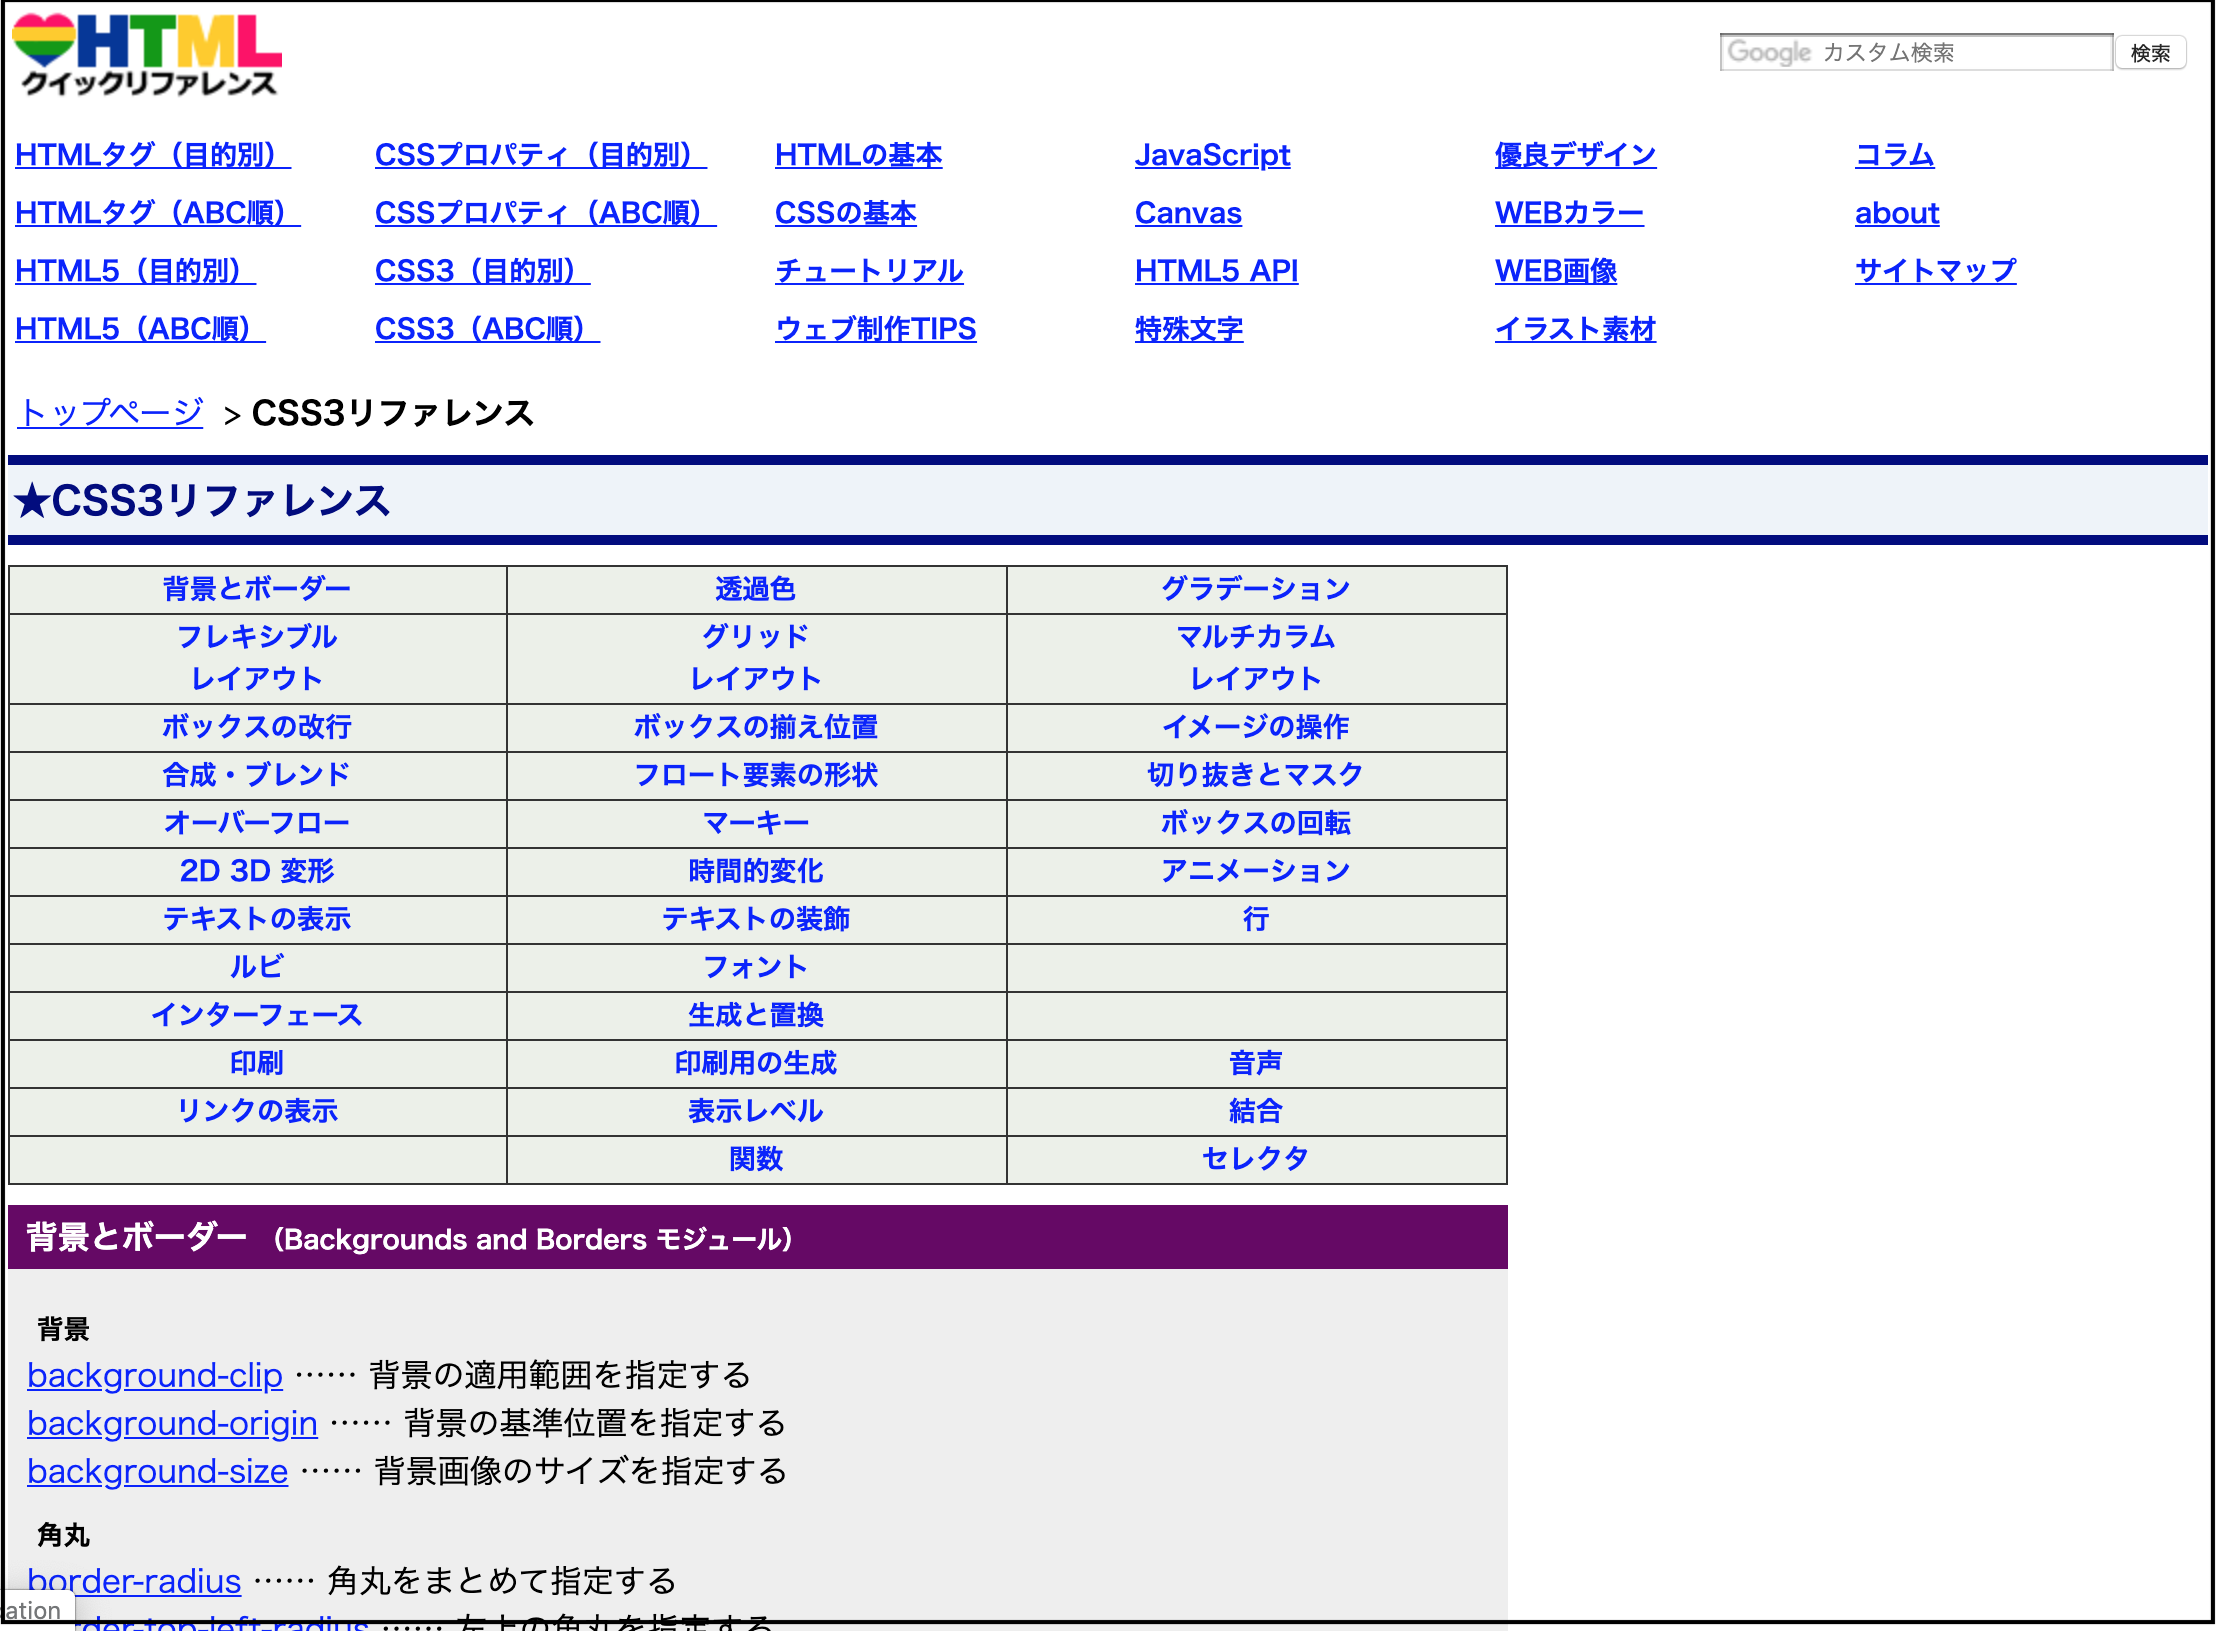This screenshot has height=1631, width=2216.
Task: Open HTML5 API link
Action: coord(1217,271)
